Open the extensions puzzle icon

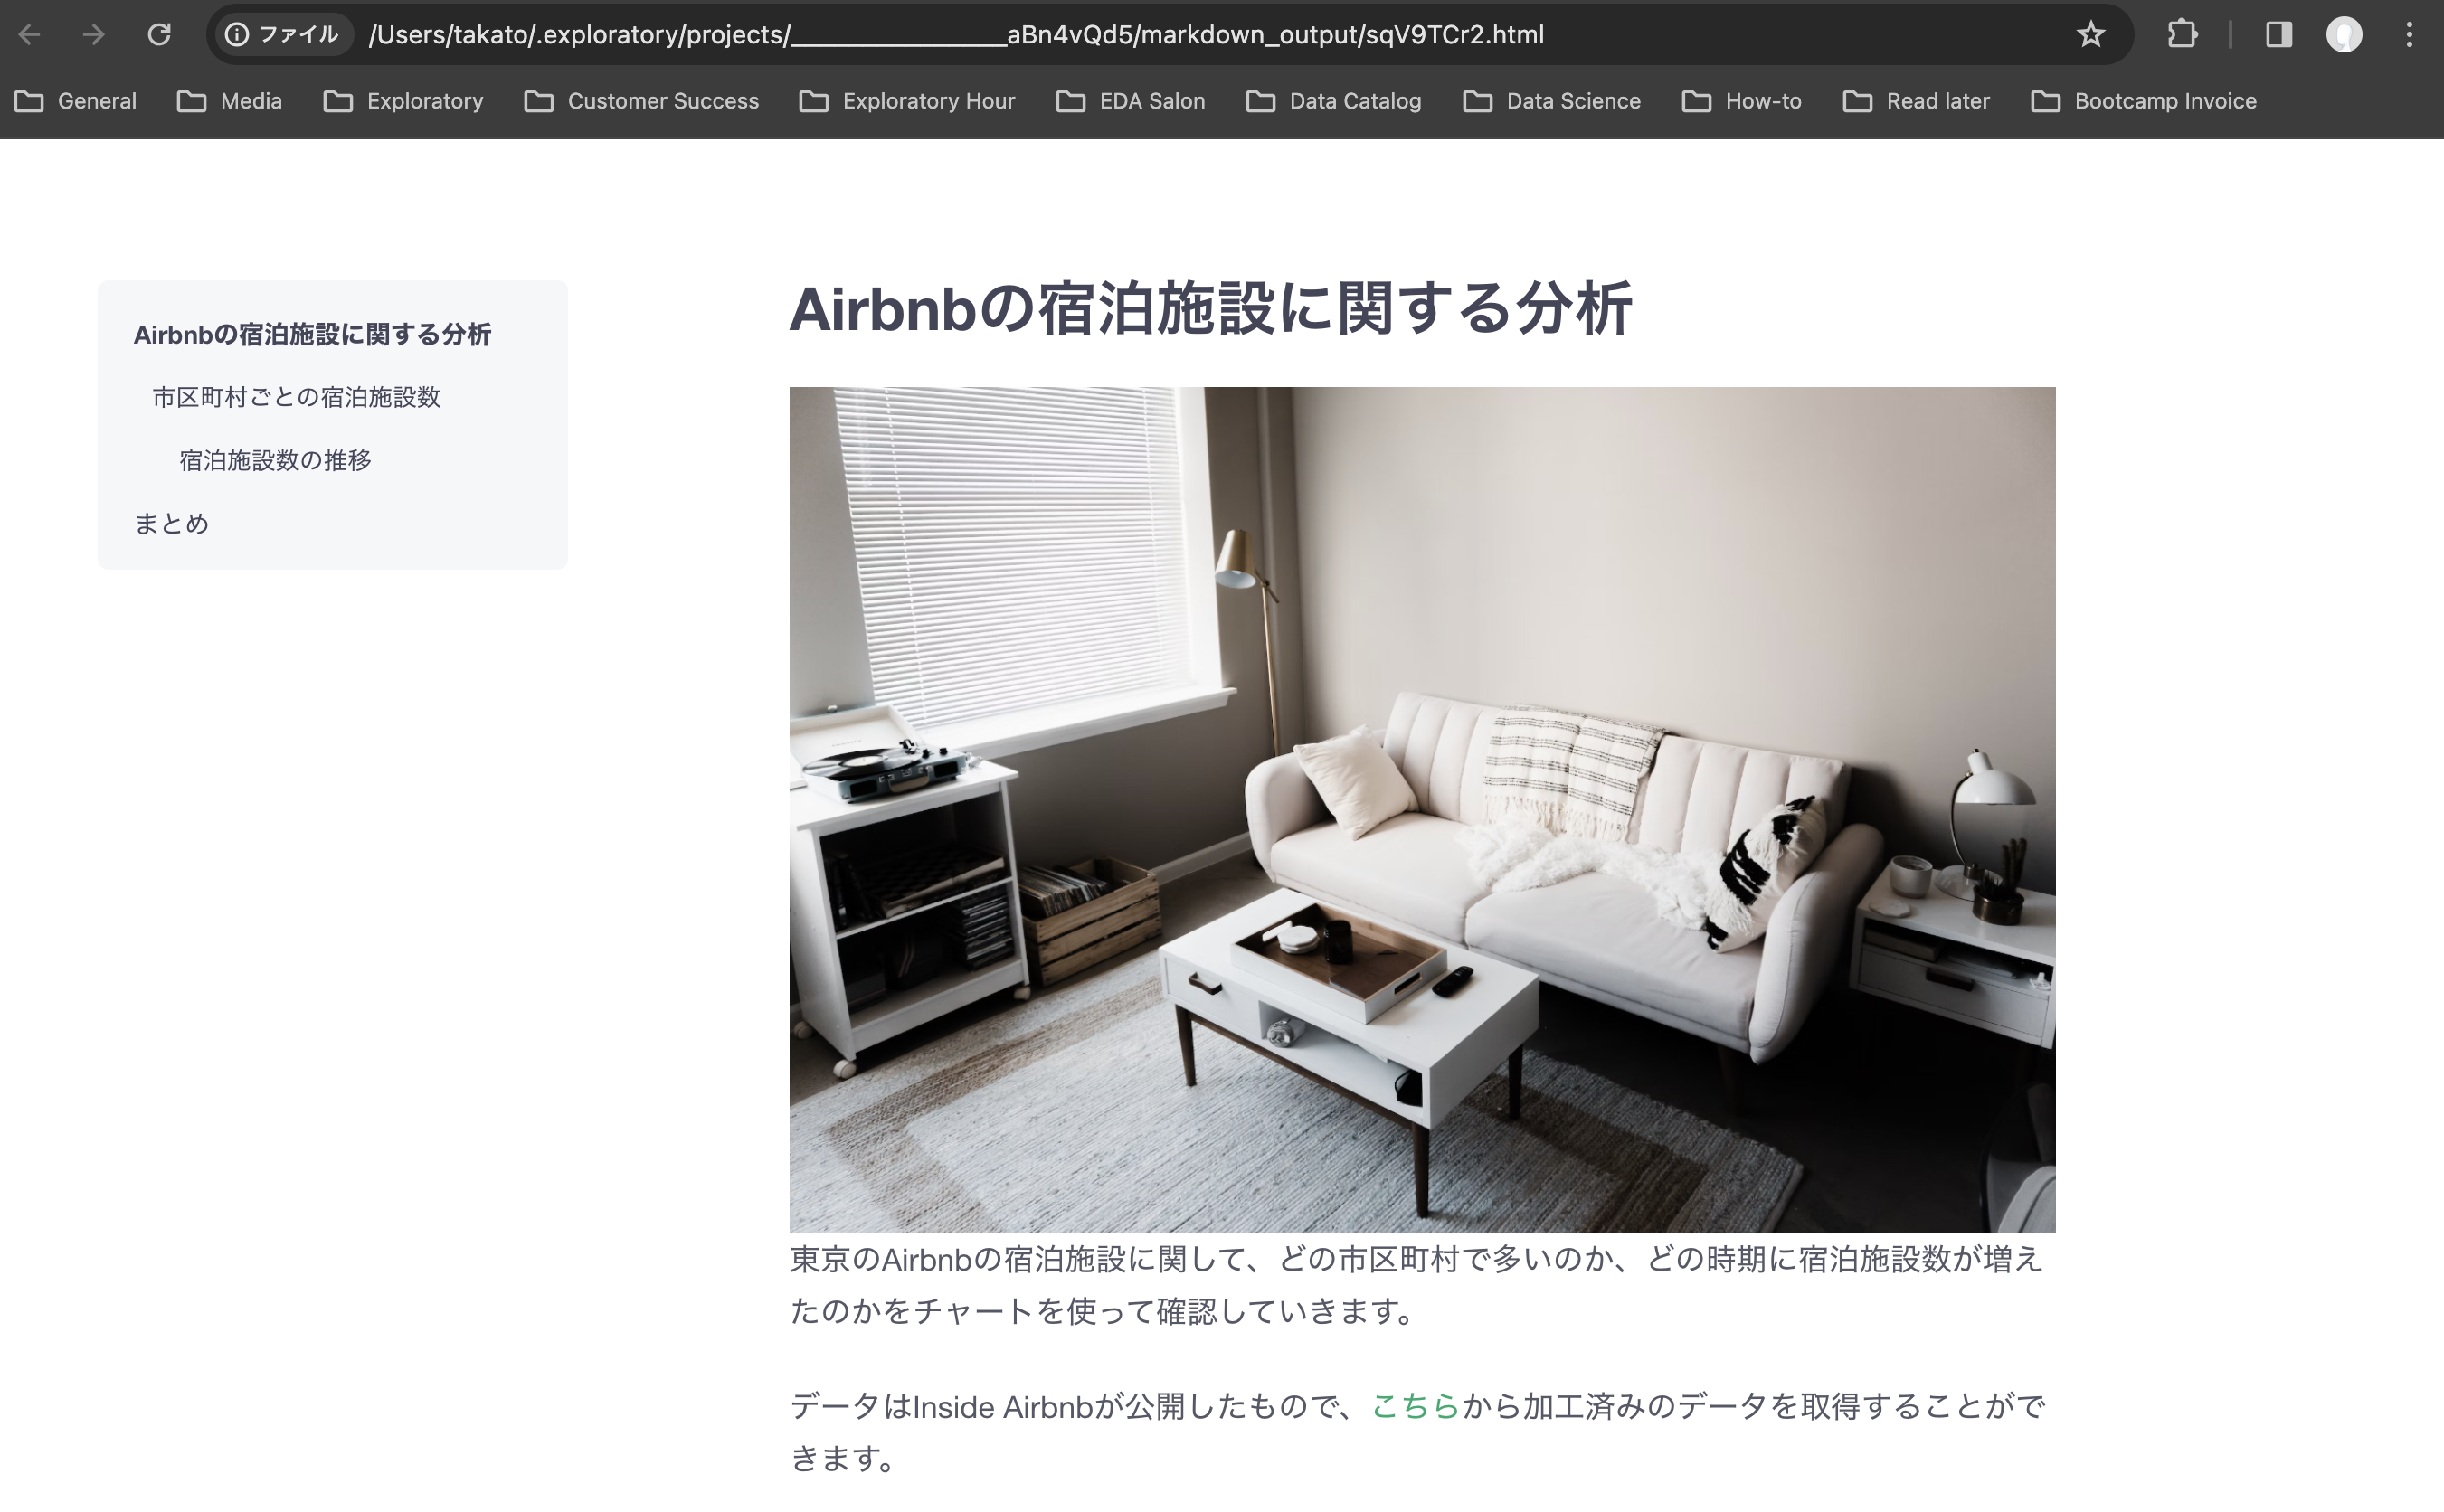pos(2182,35)
